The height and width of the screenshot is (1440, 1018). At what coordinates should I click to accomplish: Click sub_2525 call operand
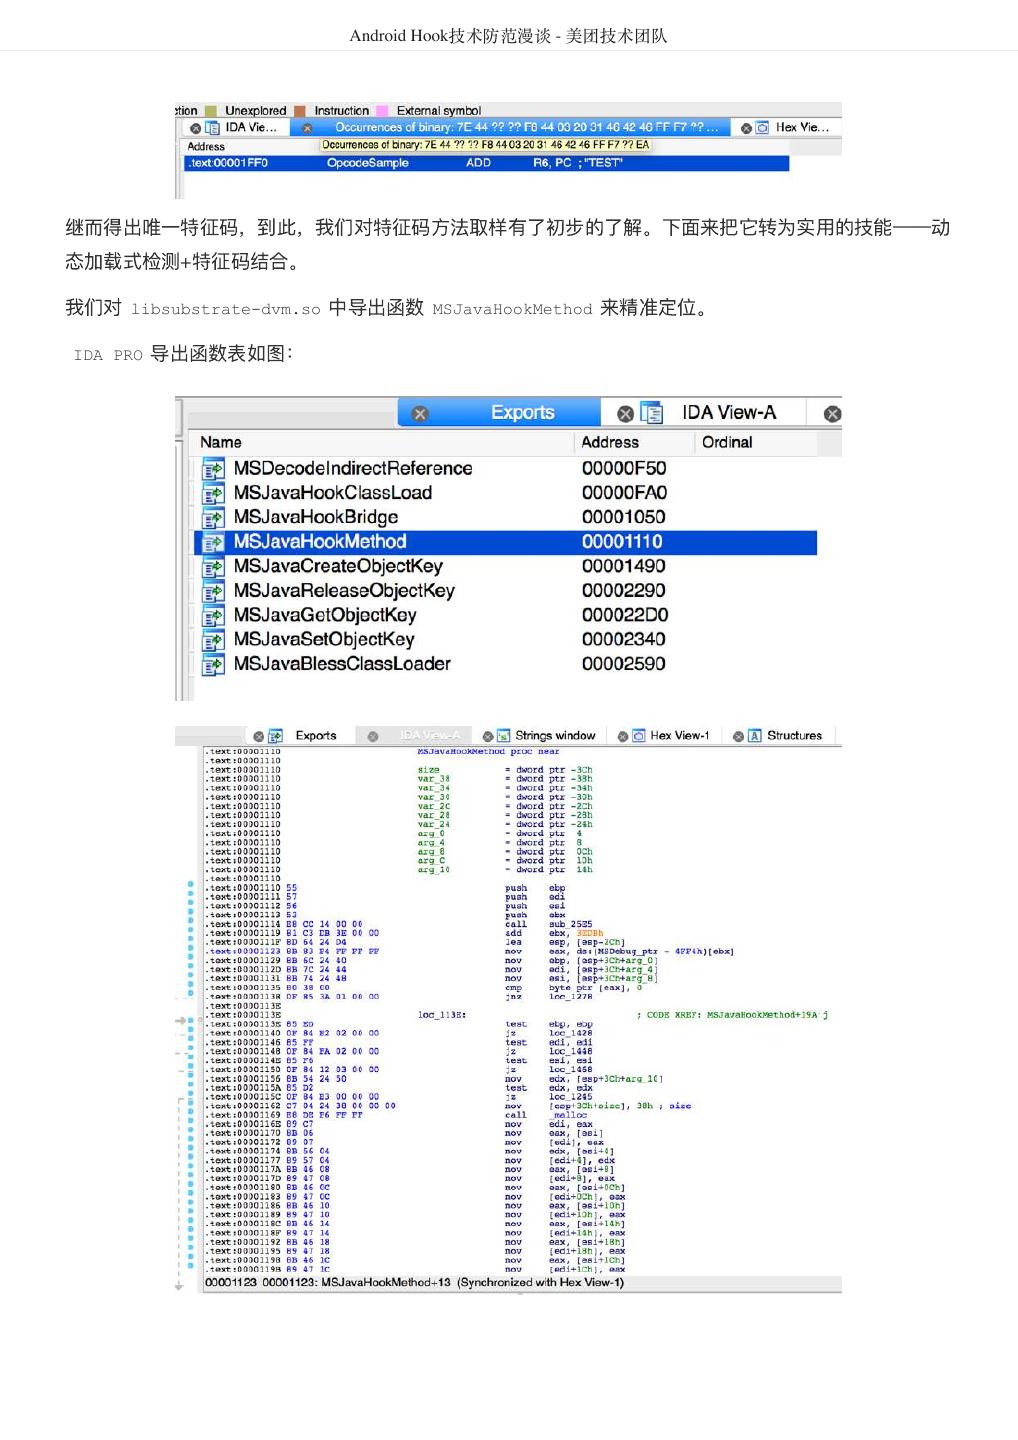(570, 924)
